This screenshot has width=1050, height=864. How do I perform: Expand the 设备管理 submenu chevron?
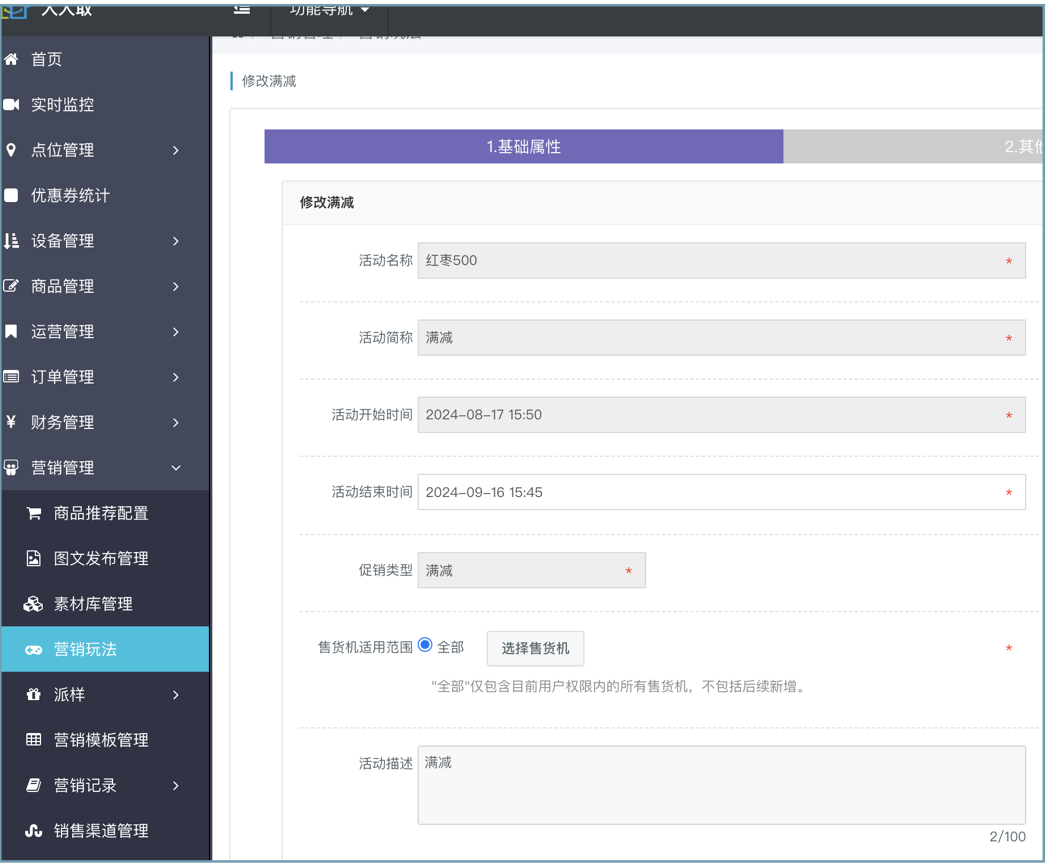click(176, 241)
